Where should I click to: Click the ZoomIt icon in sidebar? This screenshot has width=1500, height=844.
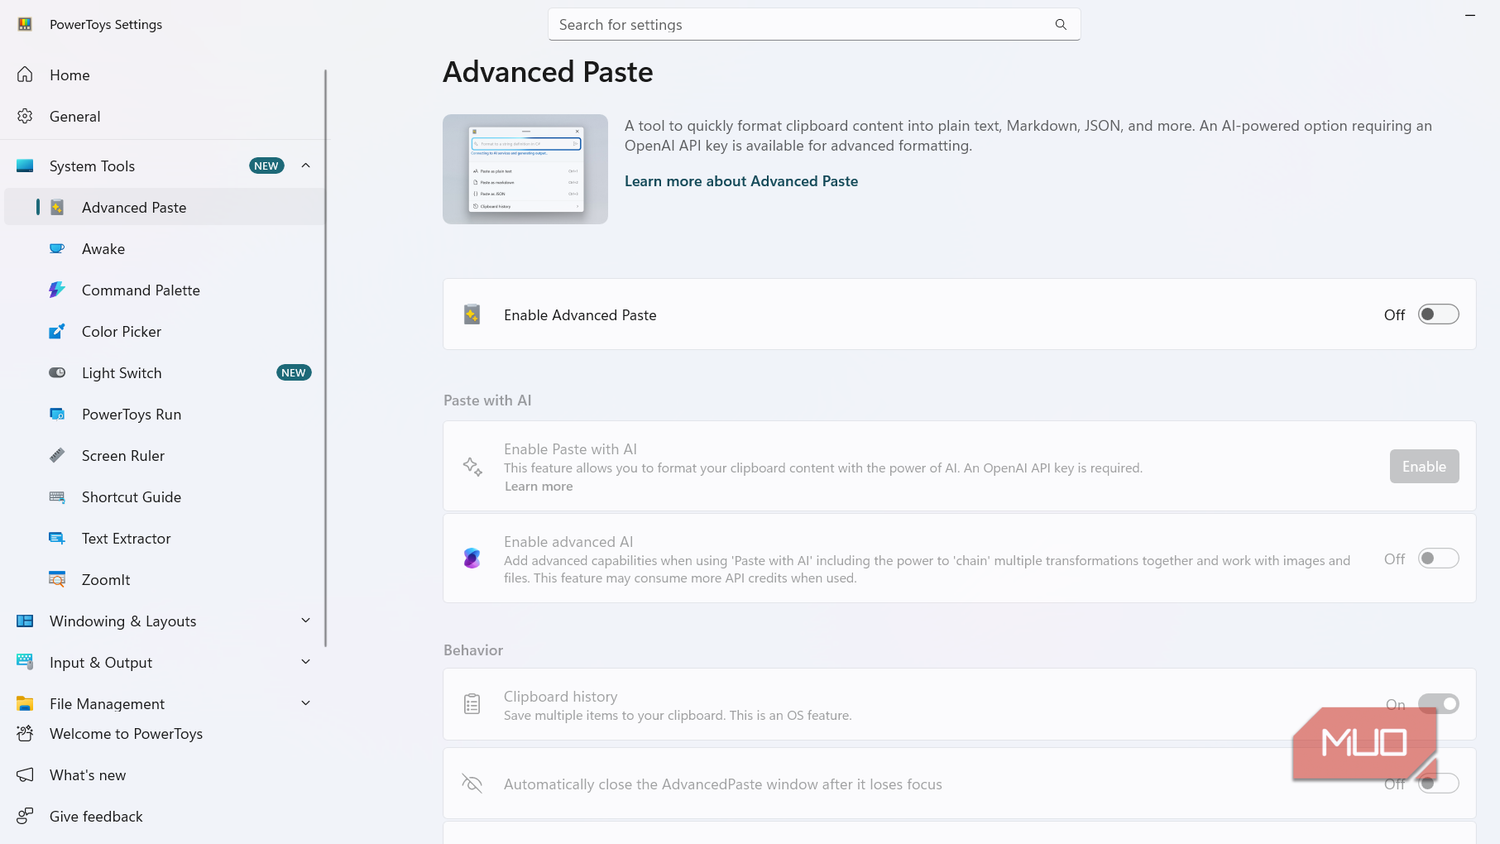57,579
